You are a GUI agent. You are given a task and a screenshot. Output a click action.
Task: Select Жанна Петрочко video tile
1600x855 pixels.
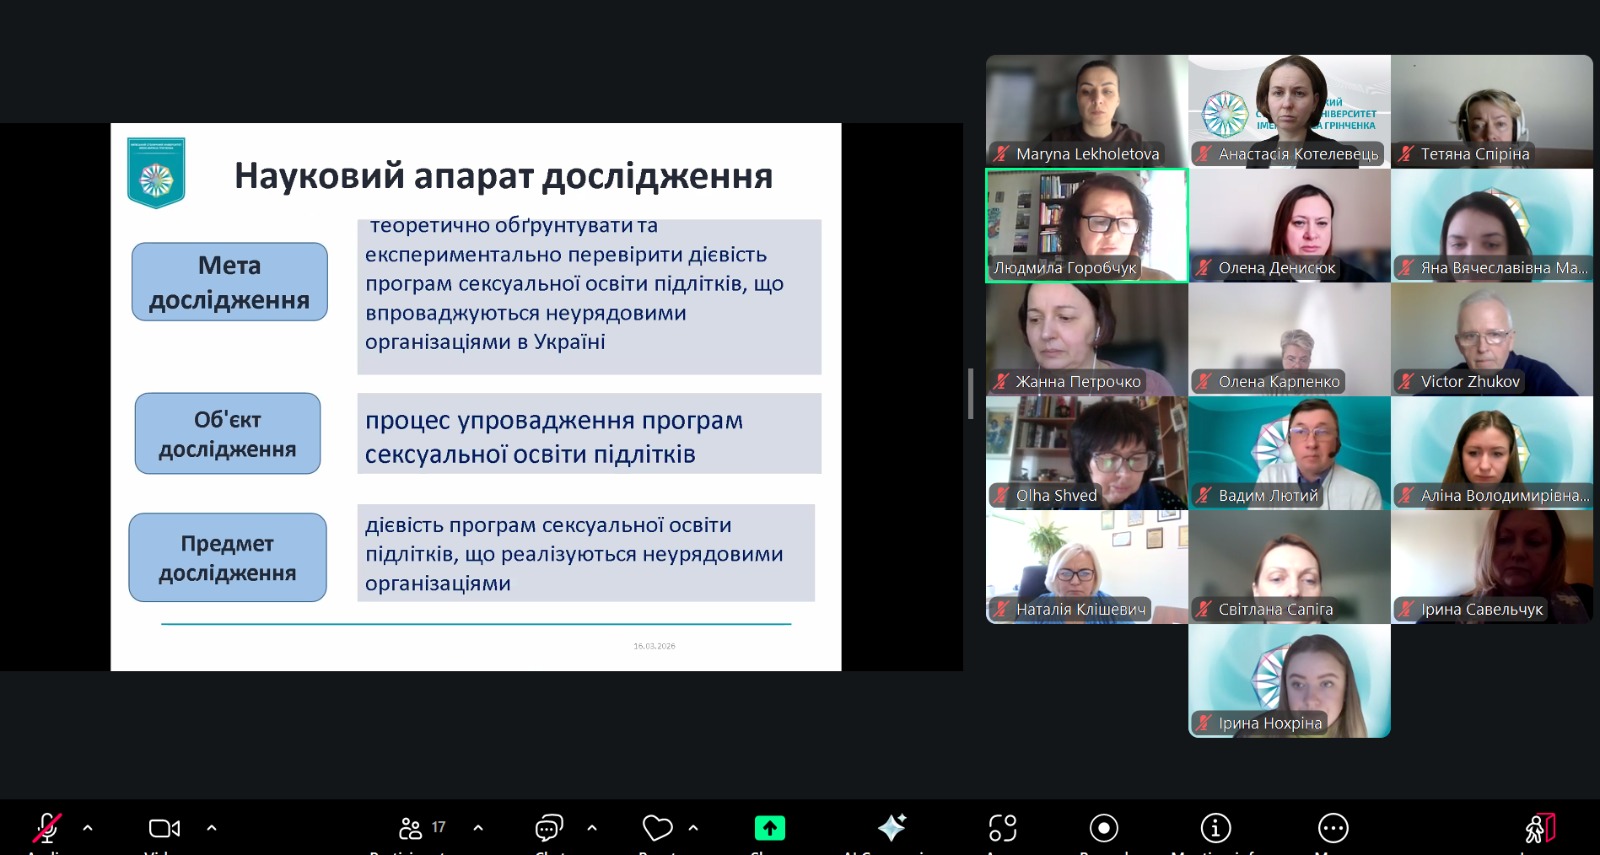point(1087,339)
